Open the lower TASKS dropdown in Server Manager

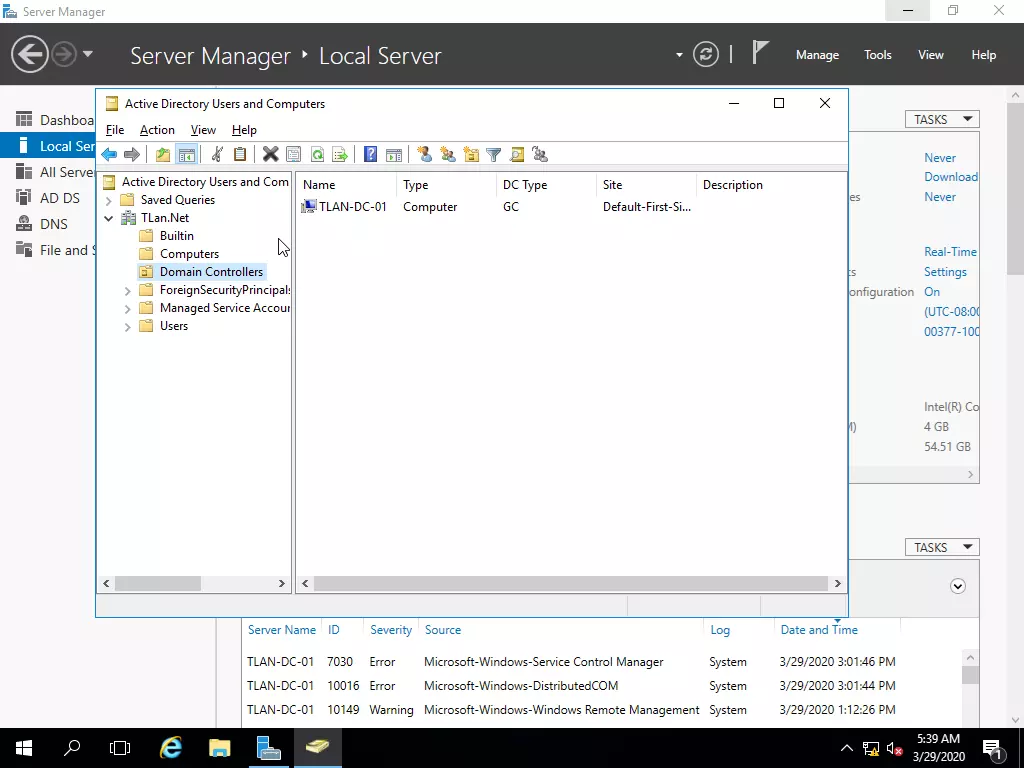942,547
